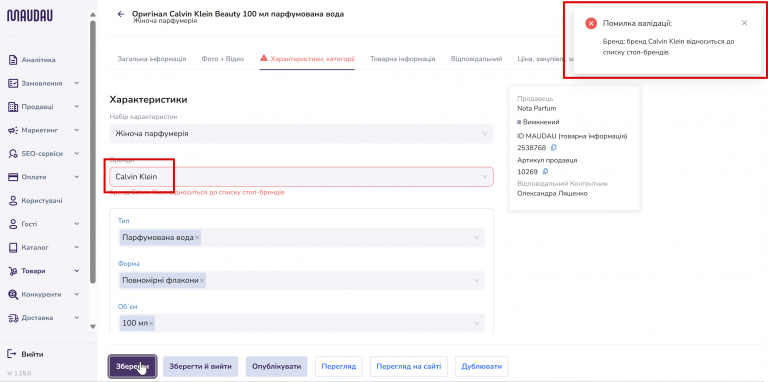Switch to Товарна інформація tab
The height and width of the screenshot is (382, 768).
[x=403, y=59]
